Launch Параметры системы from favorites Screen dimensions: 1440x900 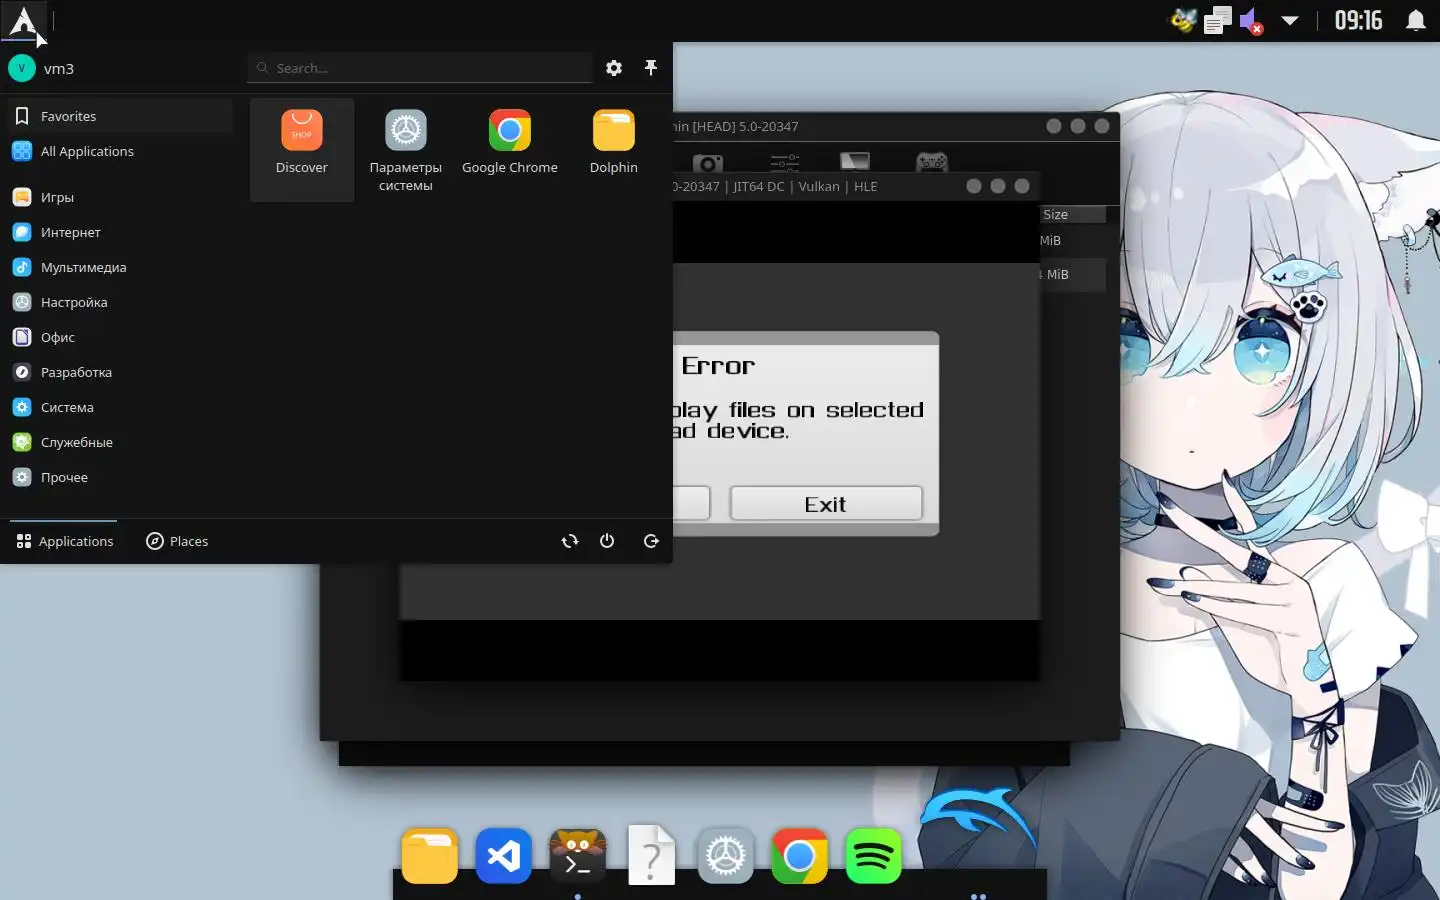[406, 149]
